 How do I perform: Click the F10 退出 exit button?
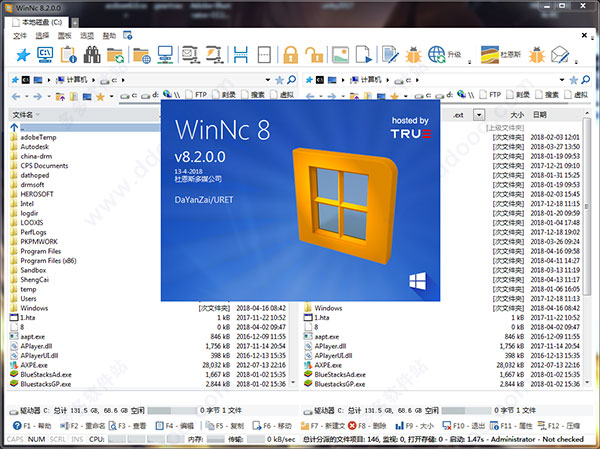(x=463, y=426)
